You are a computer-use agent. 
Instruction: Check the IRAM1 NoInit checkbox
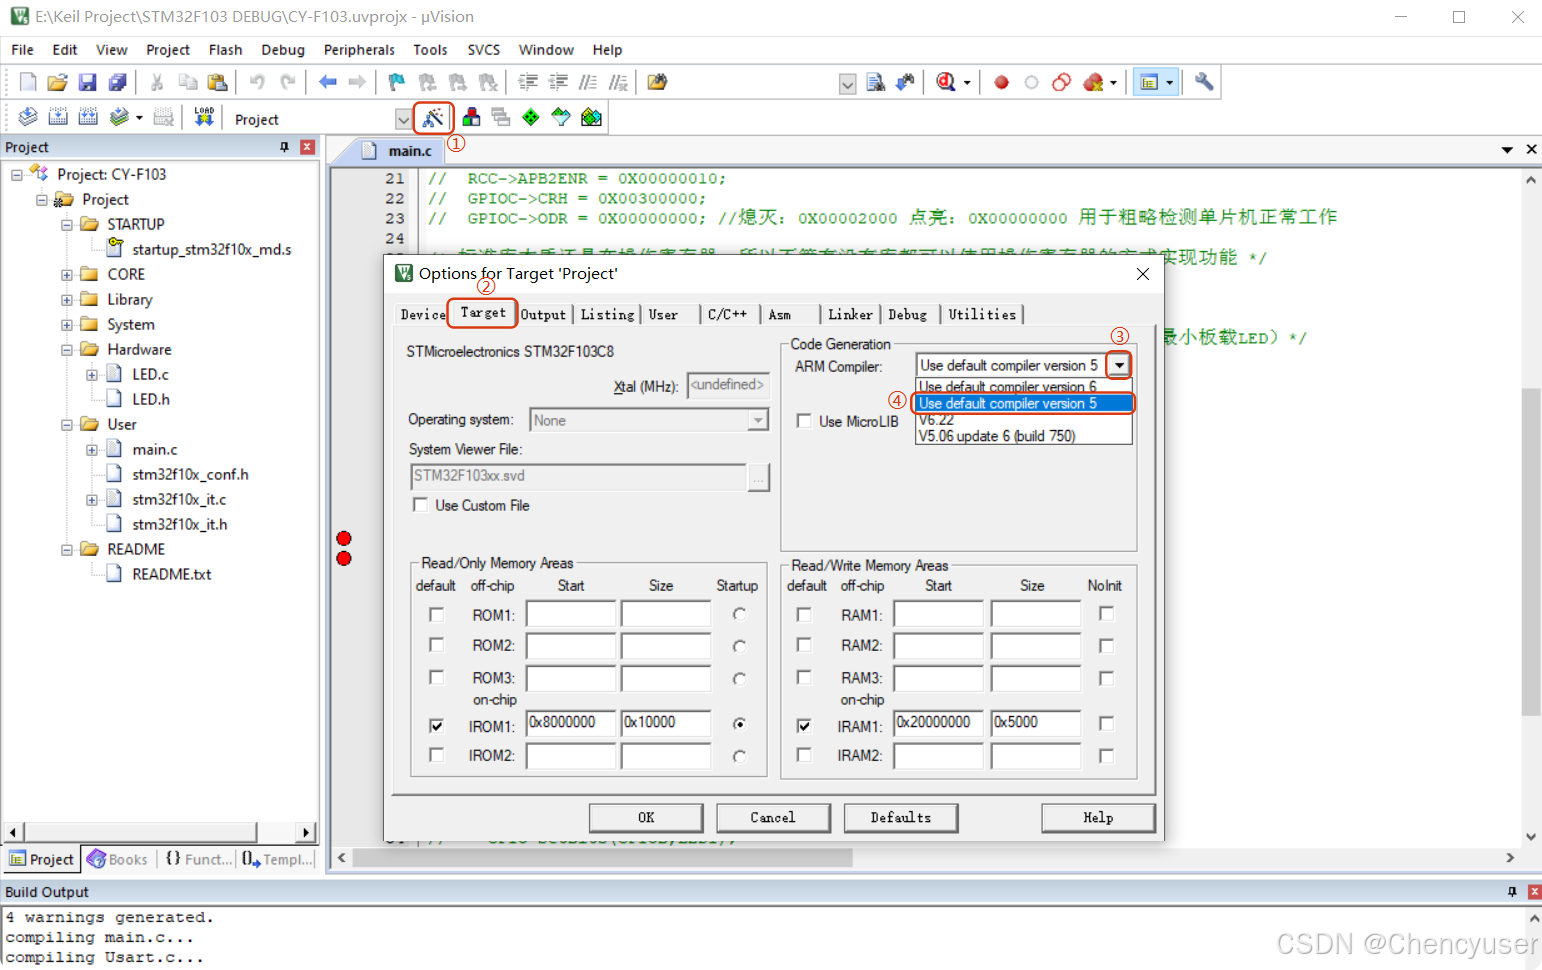[1106, 723]
